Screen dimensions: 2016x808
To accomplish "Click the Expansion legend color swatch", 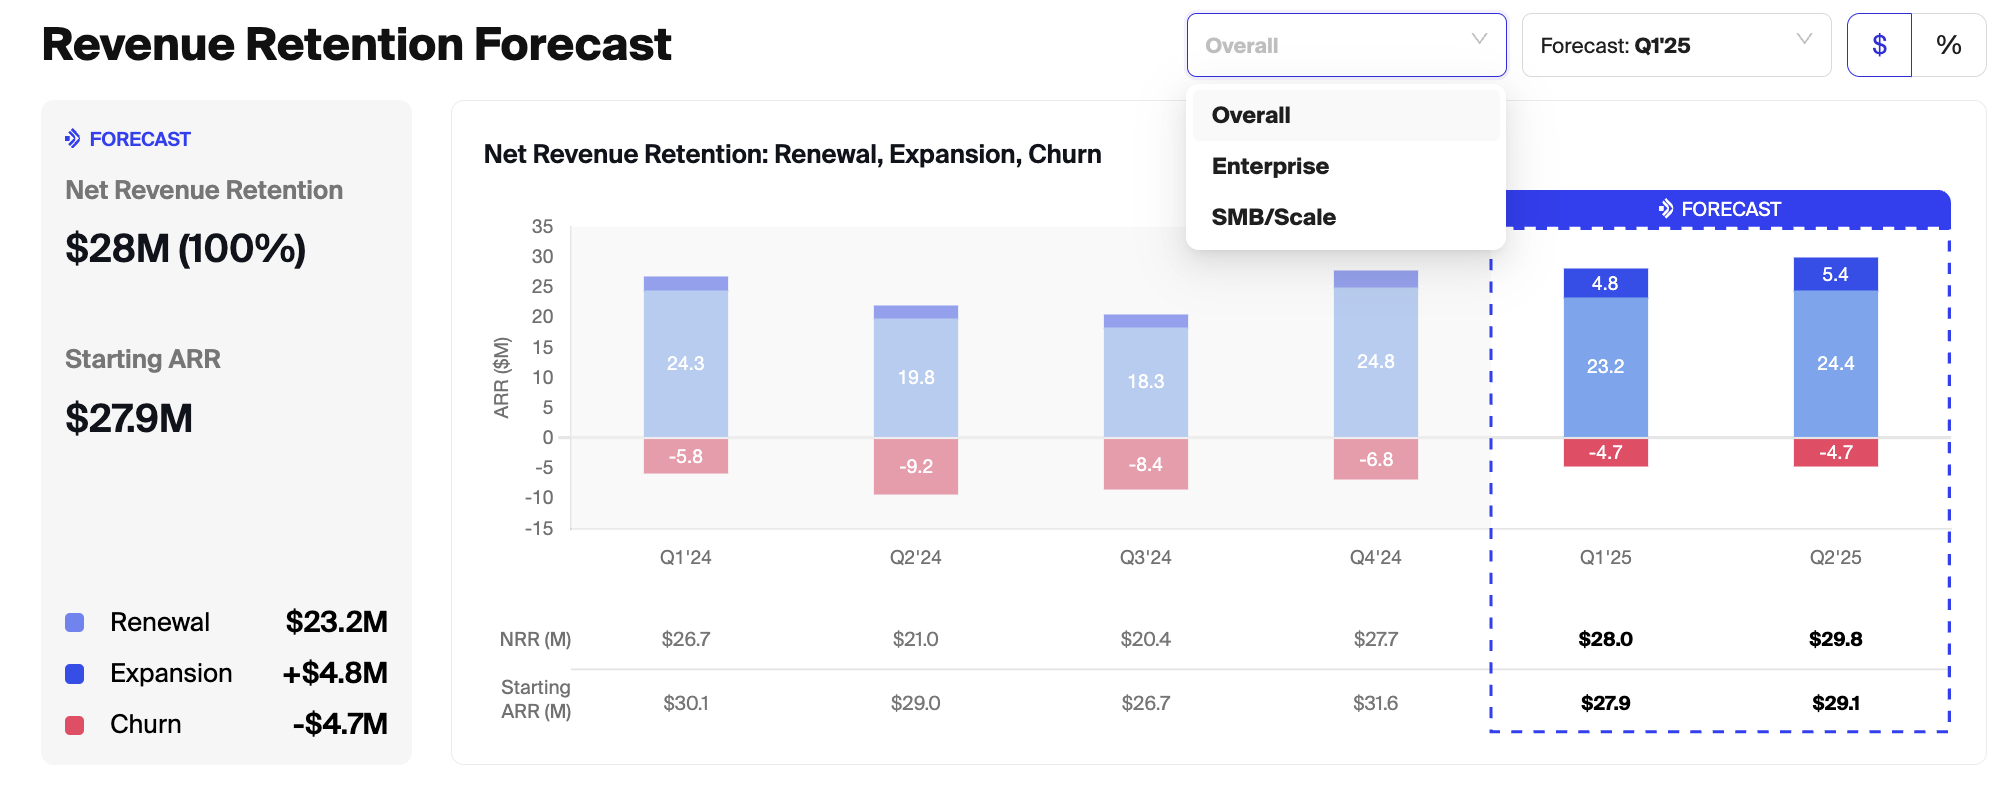I will tap(75, 673).
